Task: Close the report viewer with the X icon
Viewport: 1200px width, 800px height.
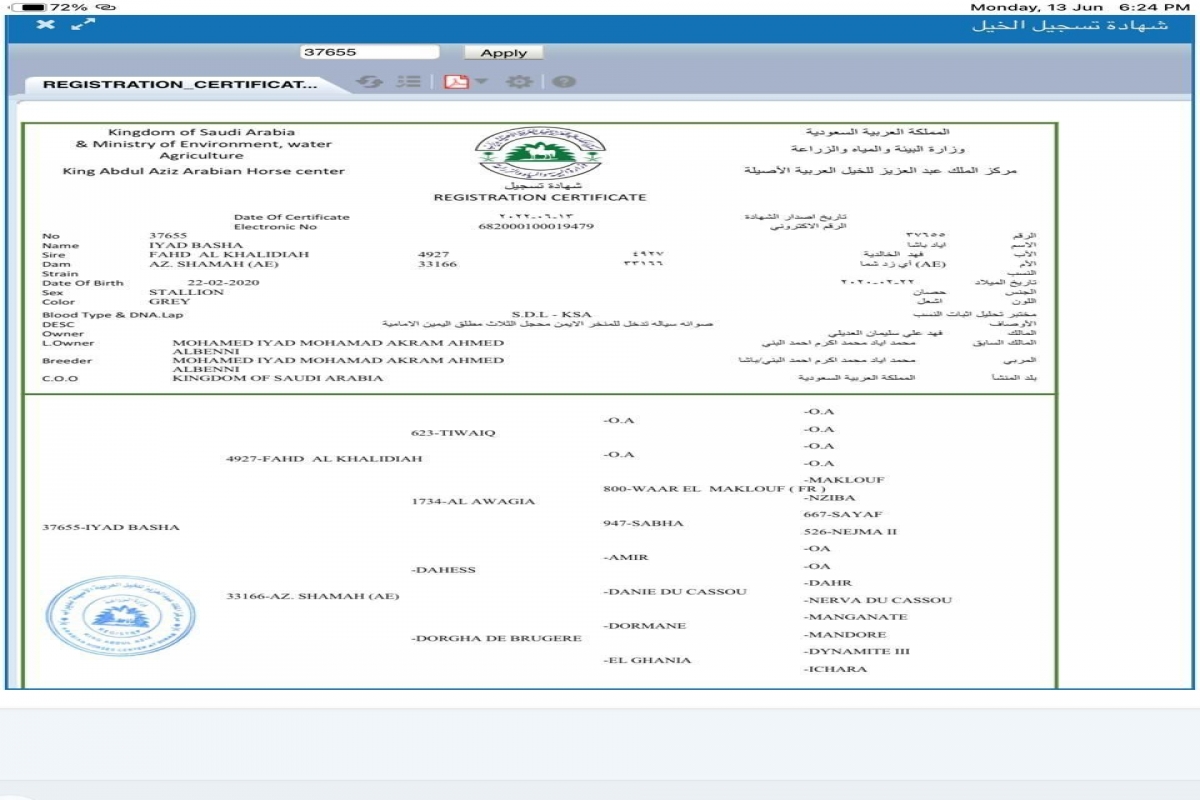Action: coord(46,24)
